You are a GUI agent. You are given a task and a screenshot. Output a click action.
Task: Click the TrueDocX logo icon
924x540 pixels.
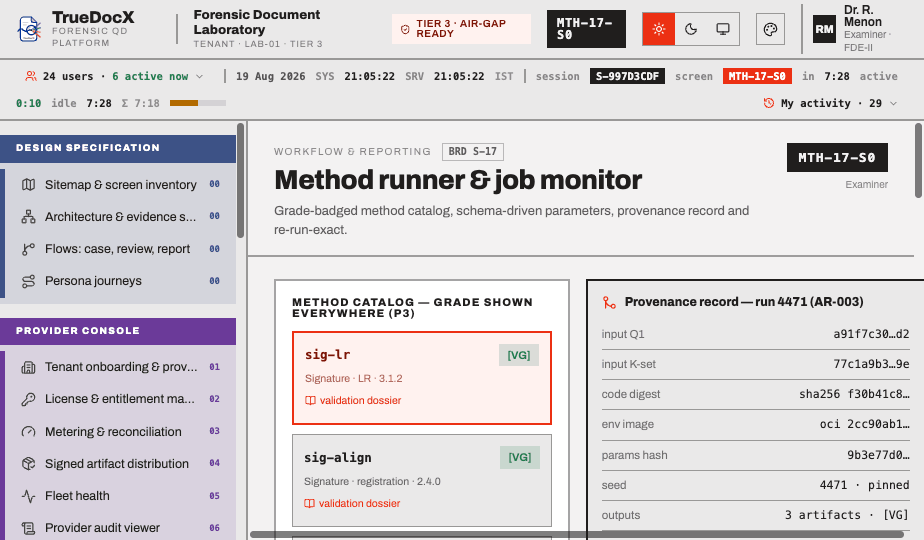(29, 29)
